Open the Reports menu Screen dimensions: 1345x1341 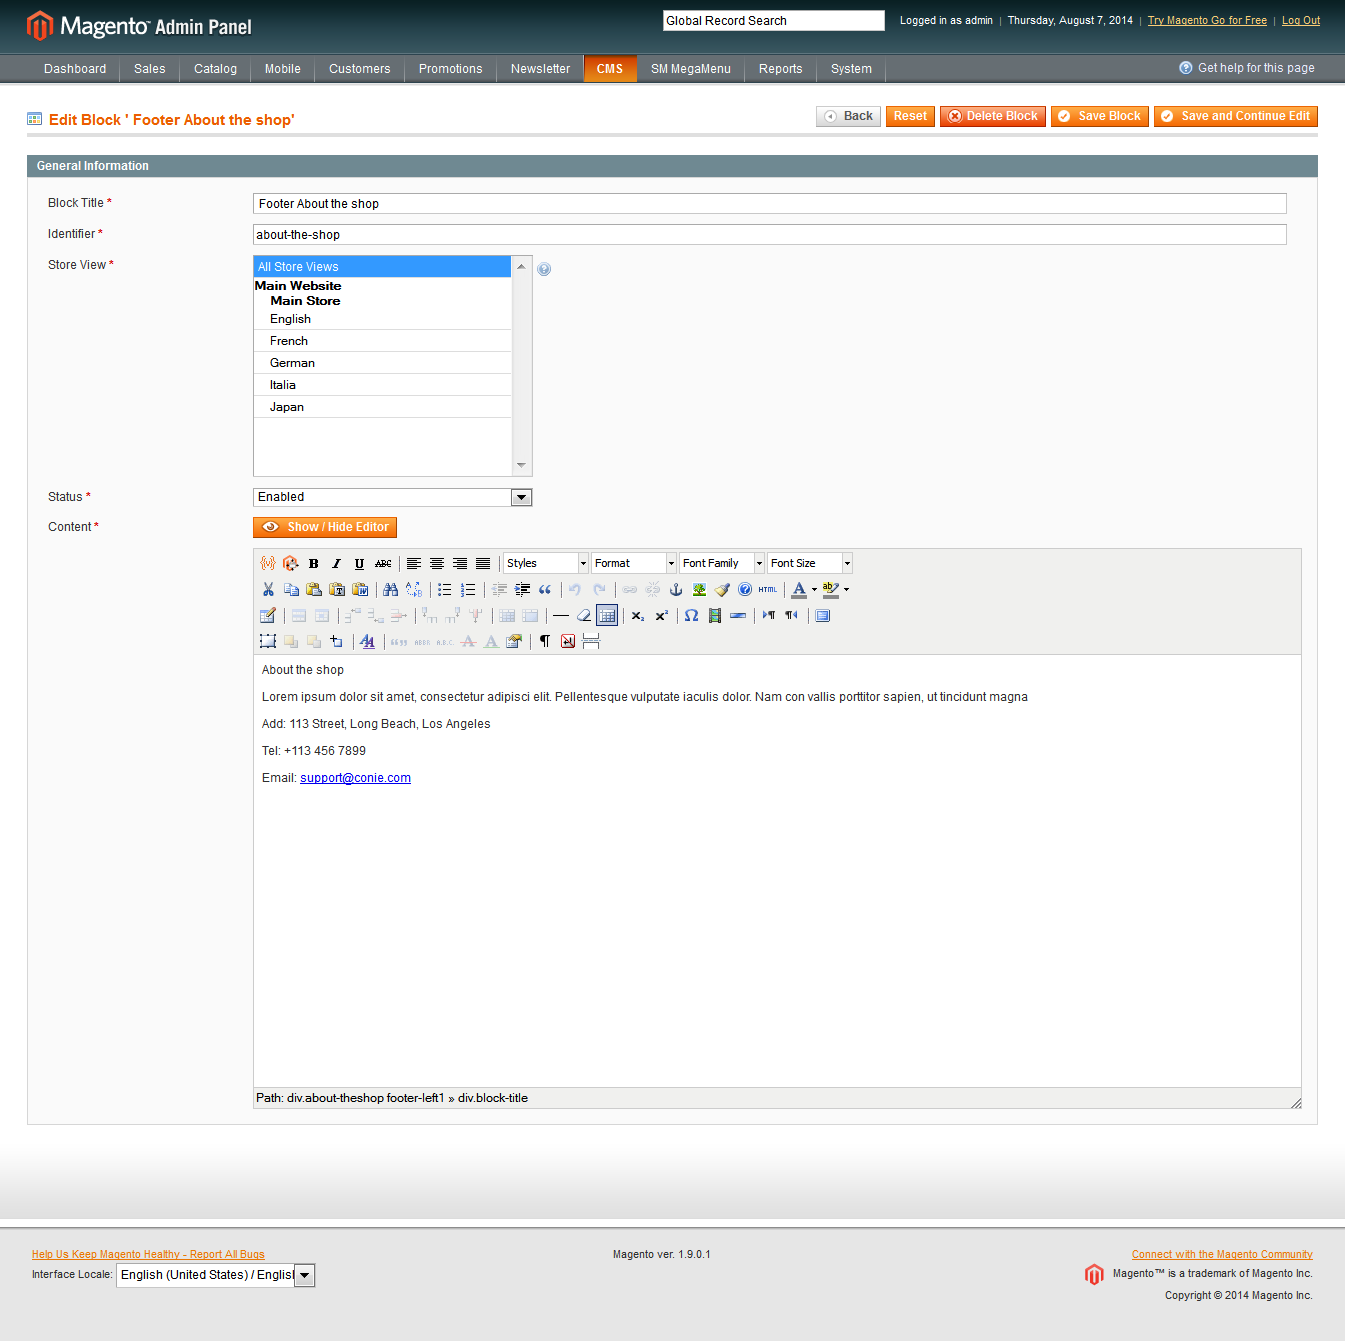pyautogui.click(x=780, y=69)
